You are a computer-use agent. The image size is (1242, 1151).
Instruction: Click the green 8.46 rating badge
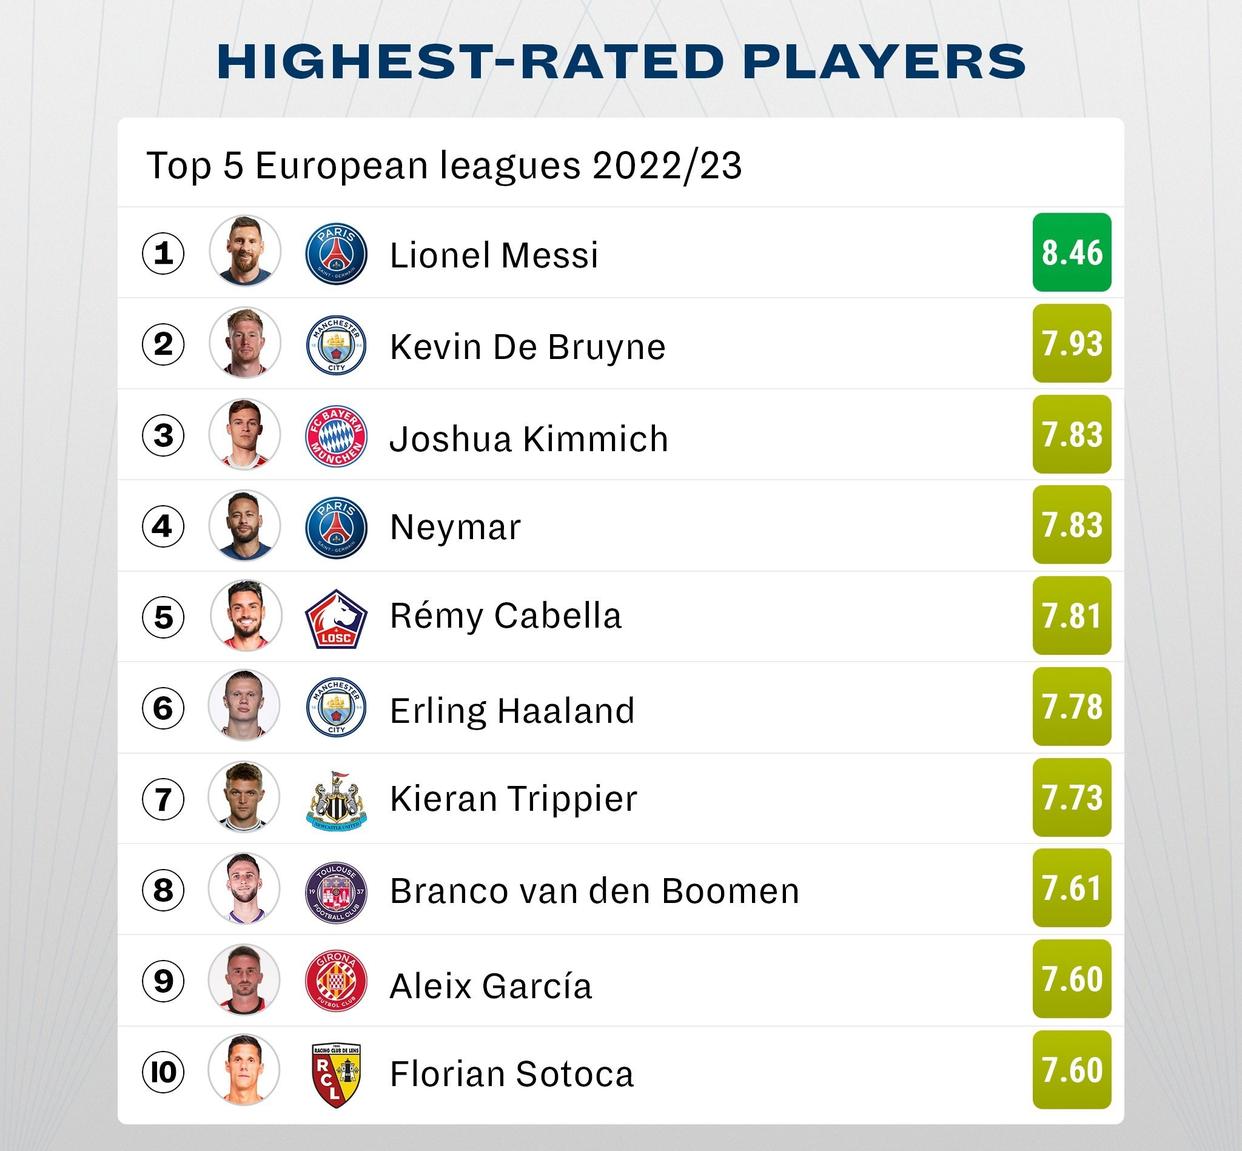pyautogui.click(x=1071, y=253)
